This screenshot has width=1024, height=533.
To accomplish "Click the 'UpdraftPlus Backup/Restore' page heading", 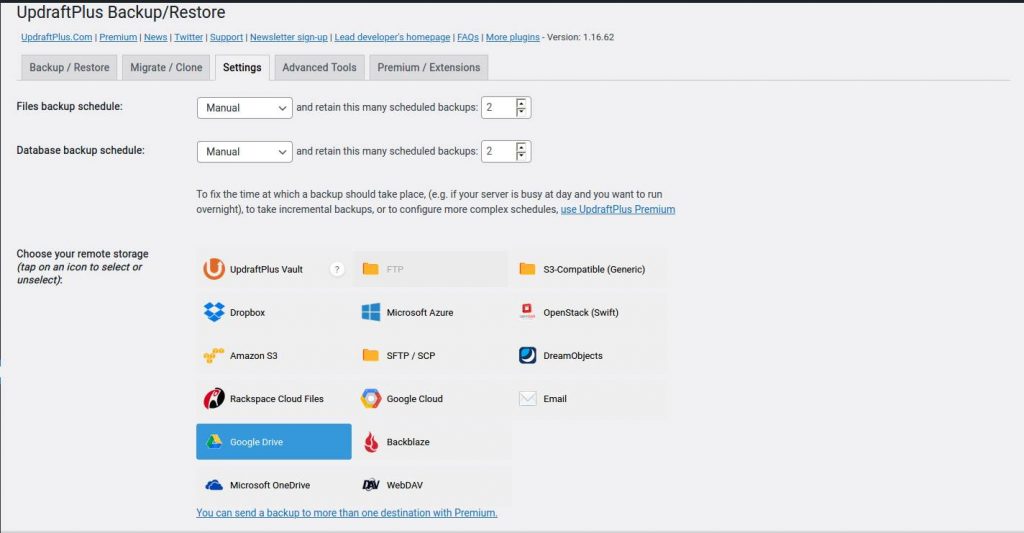I will (x=121, y=12).
